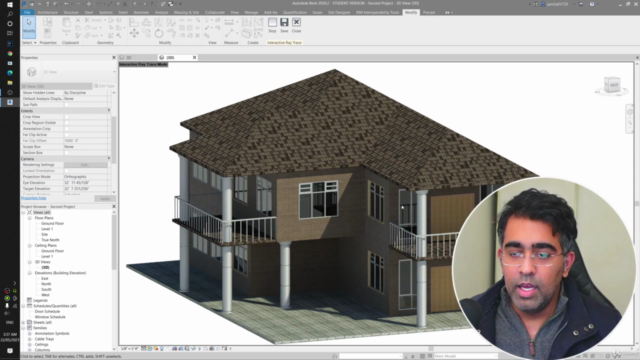Image resolution: width=640 pixels, height=360 pixels.
Task: Open the Ground Floor floor plan
Action: click(52, 224)
